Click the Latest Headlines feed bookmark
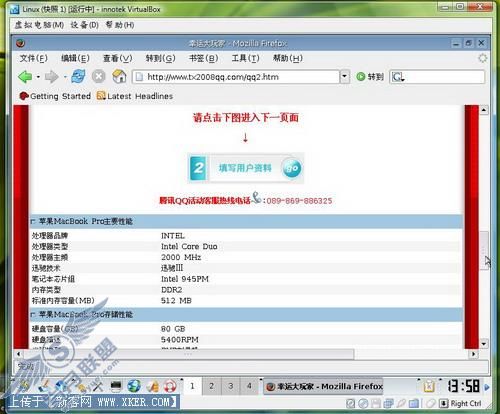The image size is (500, 414). click(135, 96)
